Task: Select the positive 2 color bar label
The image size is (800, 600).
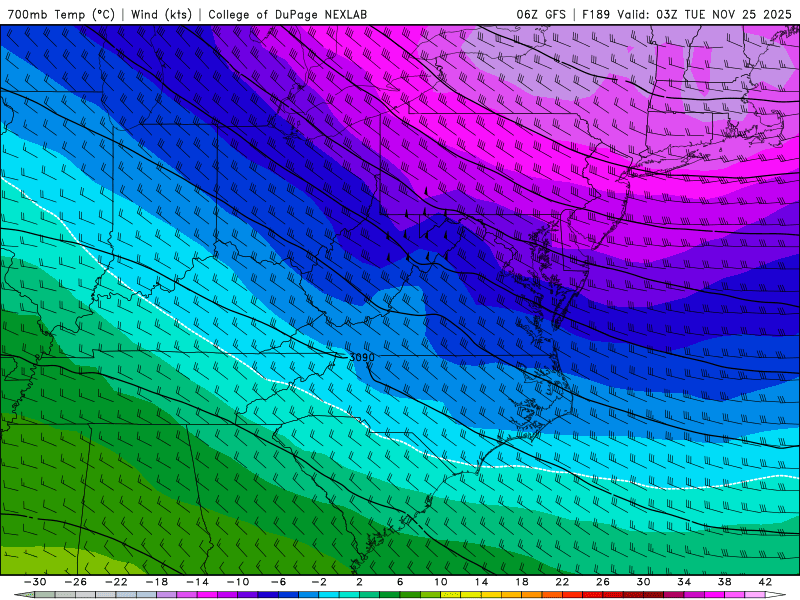Action: pyautogui.click(x=359, y=582)
